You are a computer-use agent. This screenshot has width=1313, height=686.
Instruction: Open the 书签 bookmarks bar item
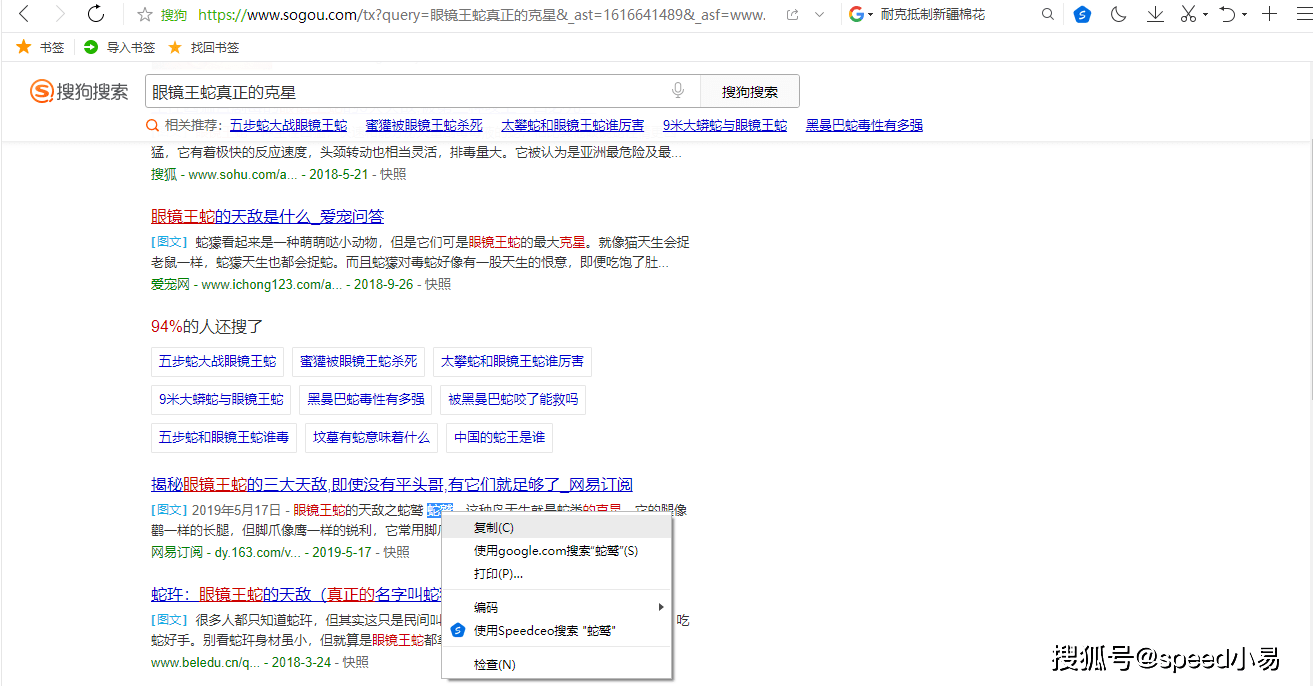pyautogui.click(x=40, y=47)
